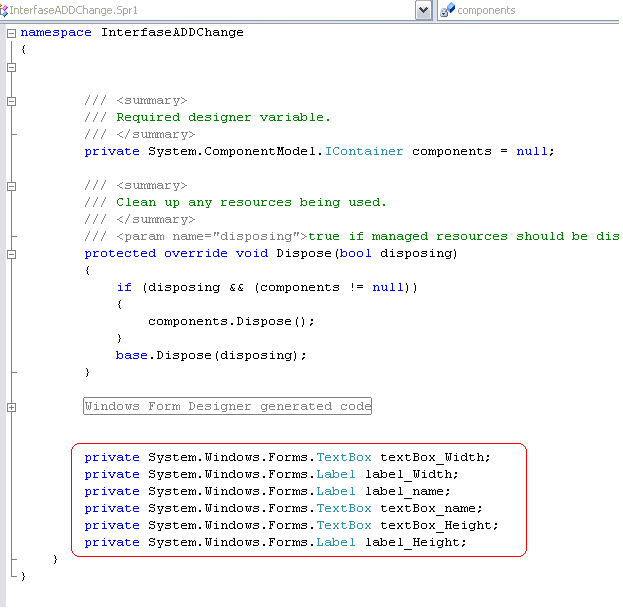Click the 'InterfaseADDChange.Spr1' class selector text
The width and height of the screenshot is (623, 610).
74,10
